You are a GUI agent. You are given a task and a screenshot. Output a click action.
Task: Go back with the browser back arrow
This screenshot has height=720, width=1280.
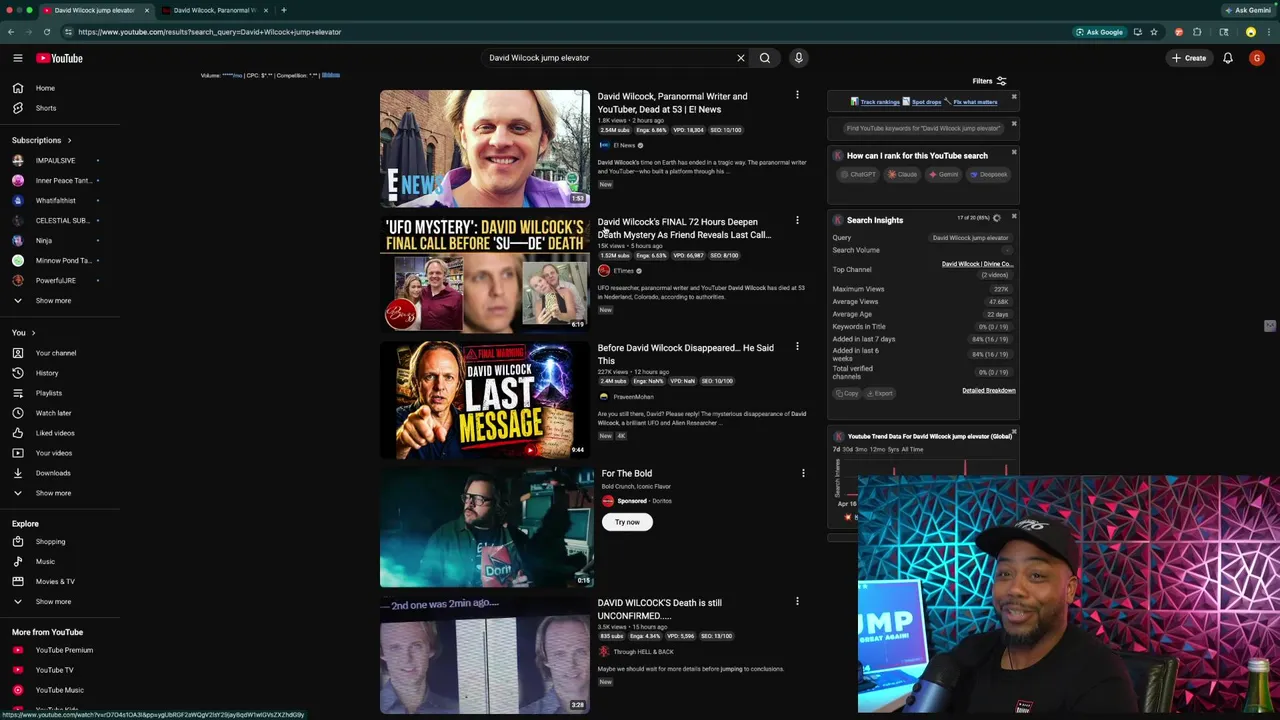click(11, 32)
